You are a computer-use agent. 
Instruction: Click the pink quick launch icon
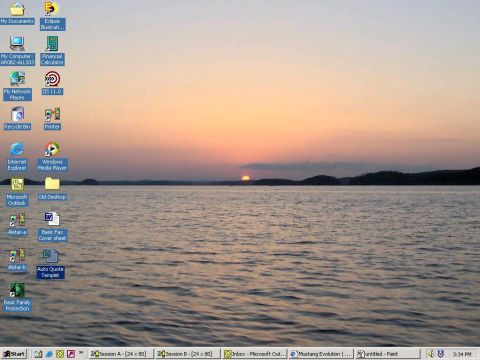71,354
